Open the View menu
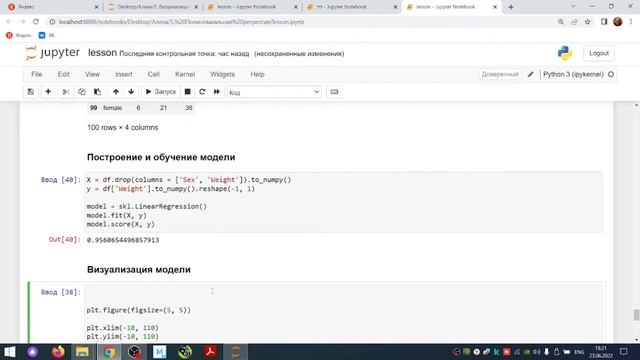This screenshot has height=360, width=640. click(92, 74)
